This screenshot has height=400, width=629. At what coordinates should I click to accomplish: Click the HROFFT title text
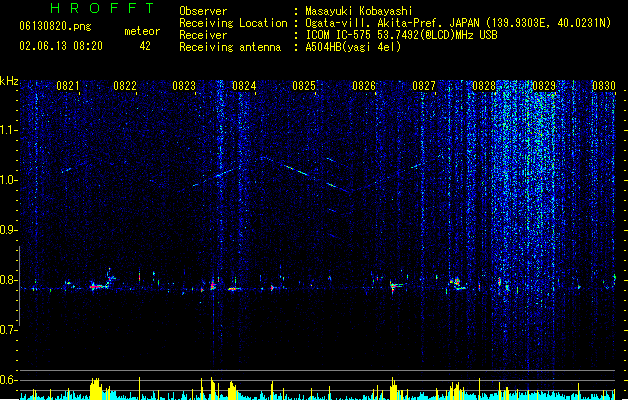pos(102,8)
